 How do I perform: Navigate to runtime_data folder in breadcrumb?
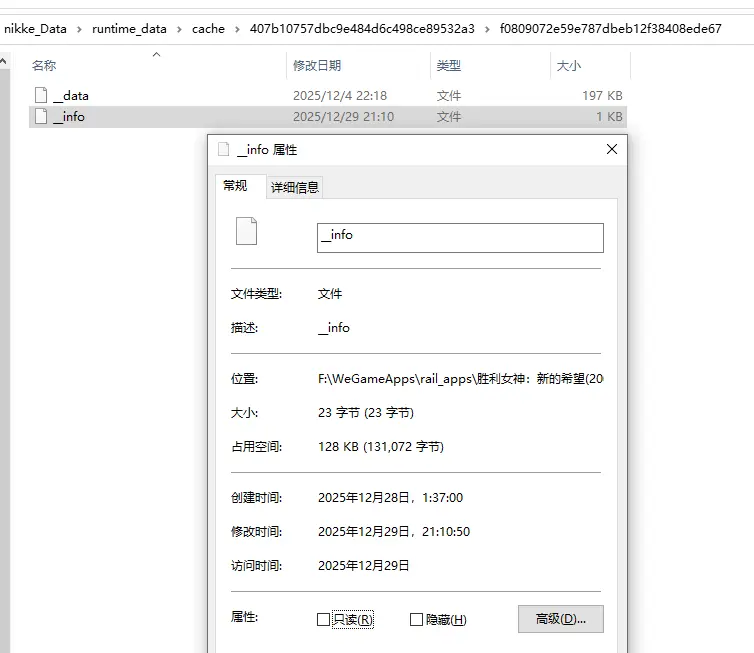[x=129, y=29]
